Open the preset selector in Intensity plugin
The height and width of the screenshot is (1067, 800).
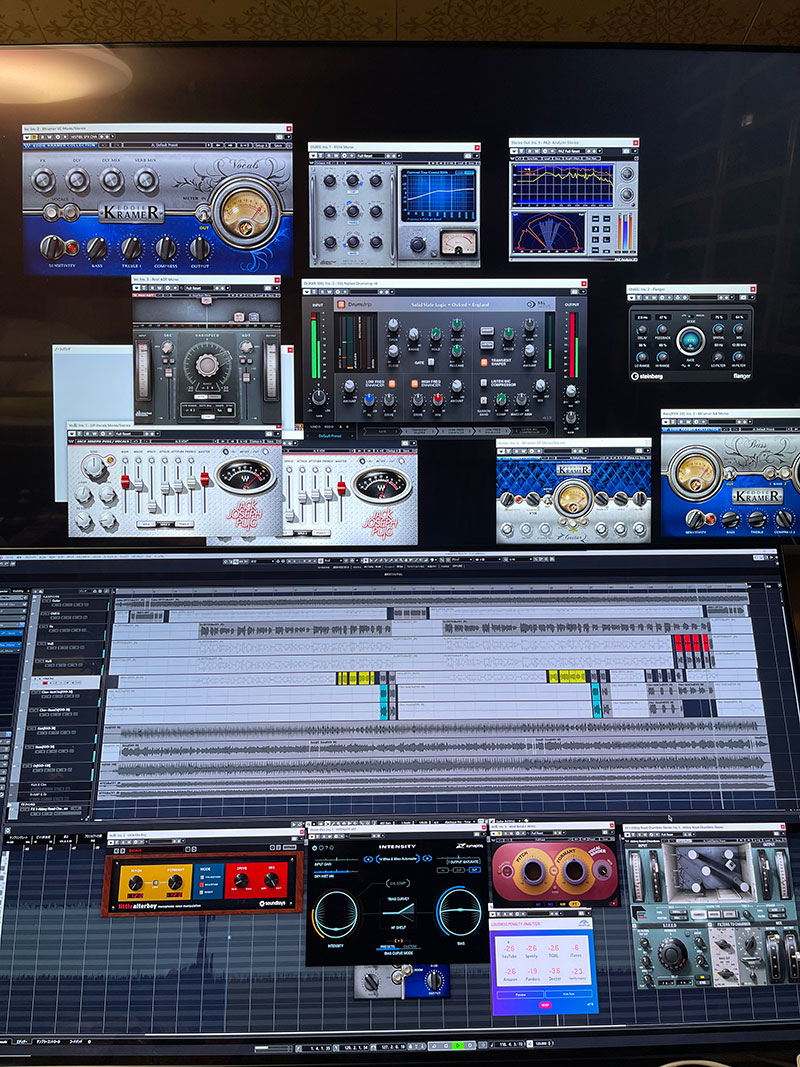coord(398,859)
